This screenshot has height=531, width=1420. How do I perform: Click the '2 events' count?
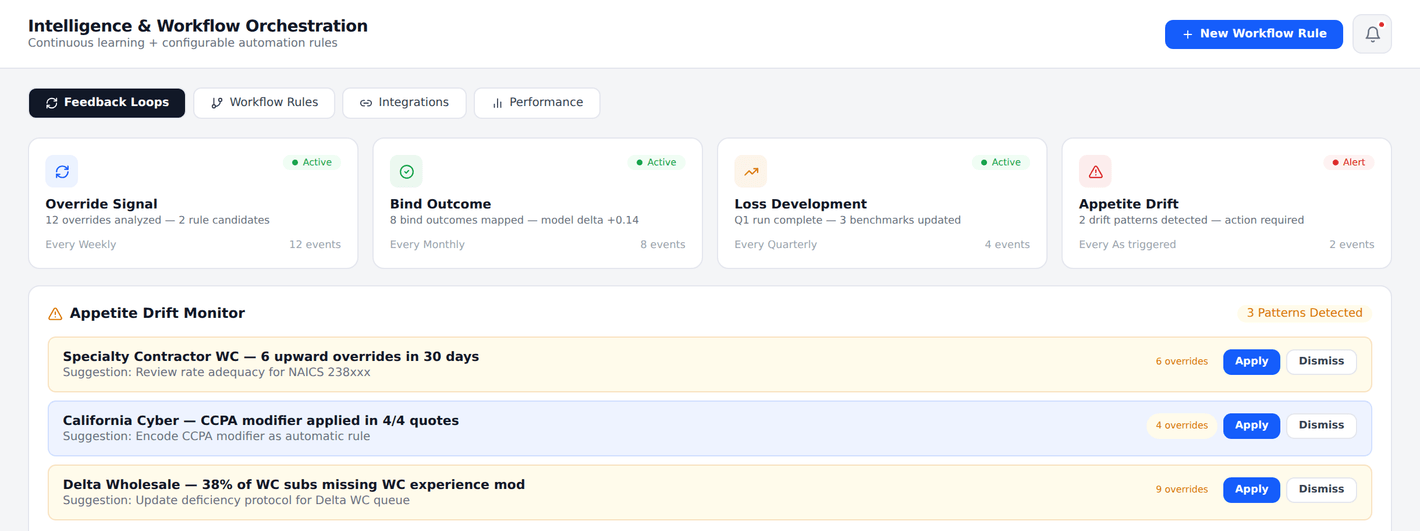(1351, 245)
